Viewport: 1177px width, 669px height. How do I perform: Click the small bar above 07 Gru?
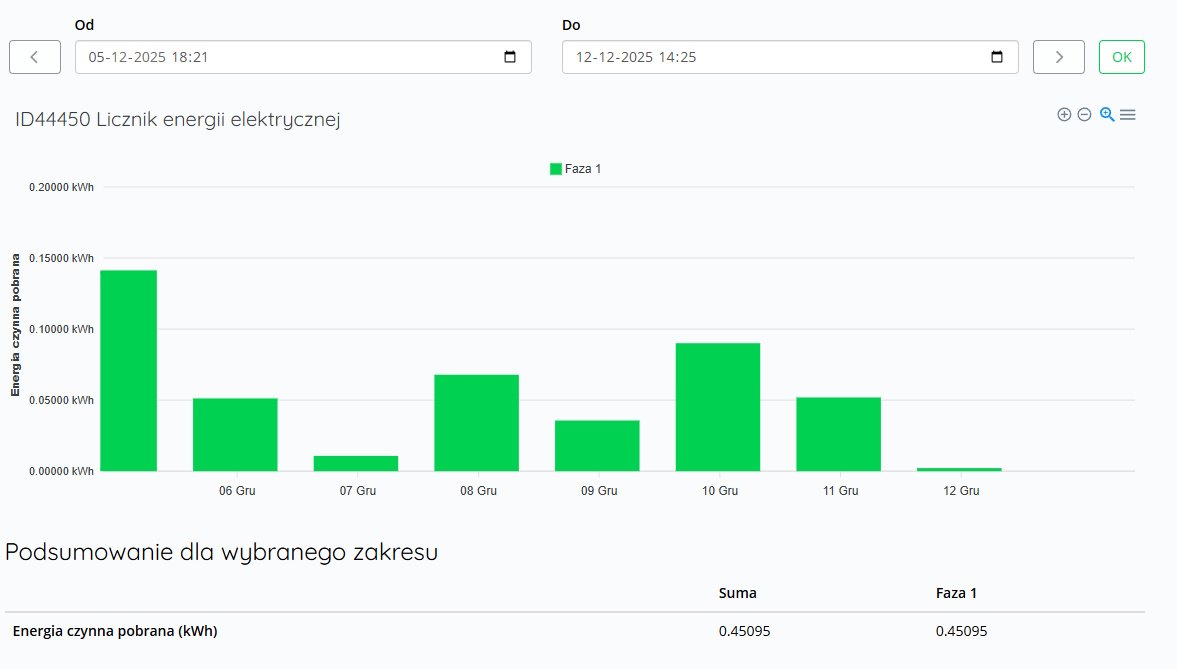356,462
